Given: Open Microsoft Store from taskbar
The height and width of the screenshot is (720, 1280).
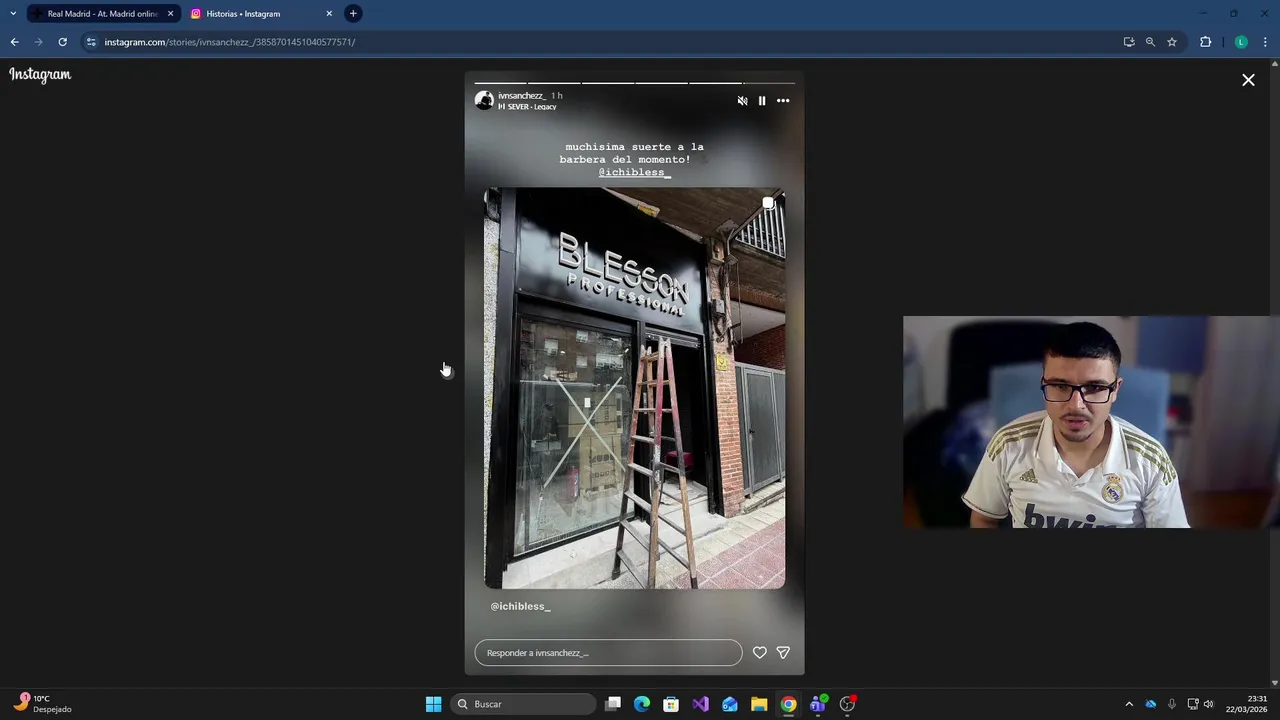Looking at the screenshot, I should point(671,704).
